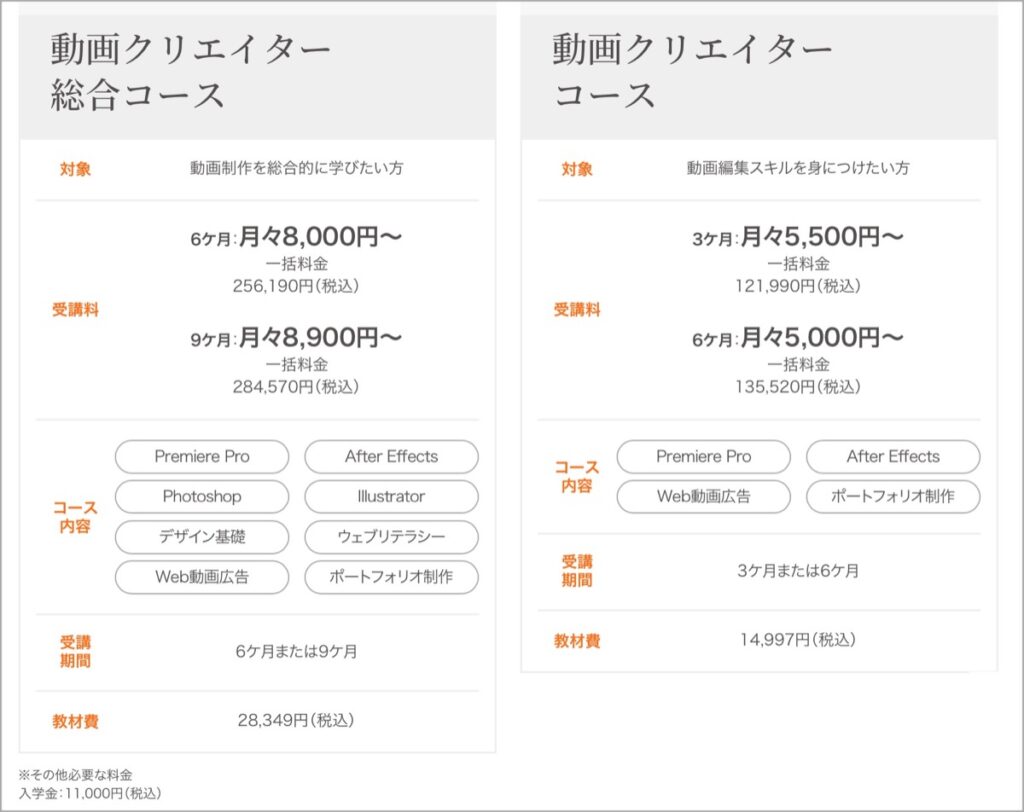Click the 121,990円(税込) lump-sum price
The image size is (1024, 812).
(x=797, y=286)
